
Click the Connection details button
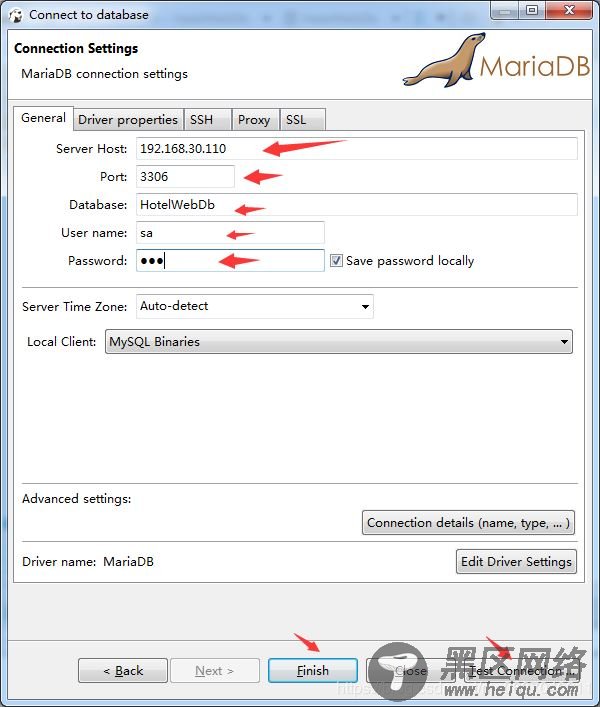468,523
